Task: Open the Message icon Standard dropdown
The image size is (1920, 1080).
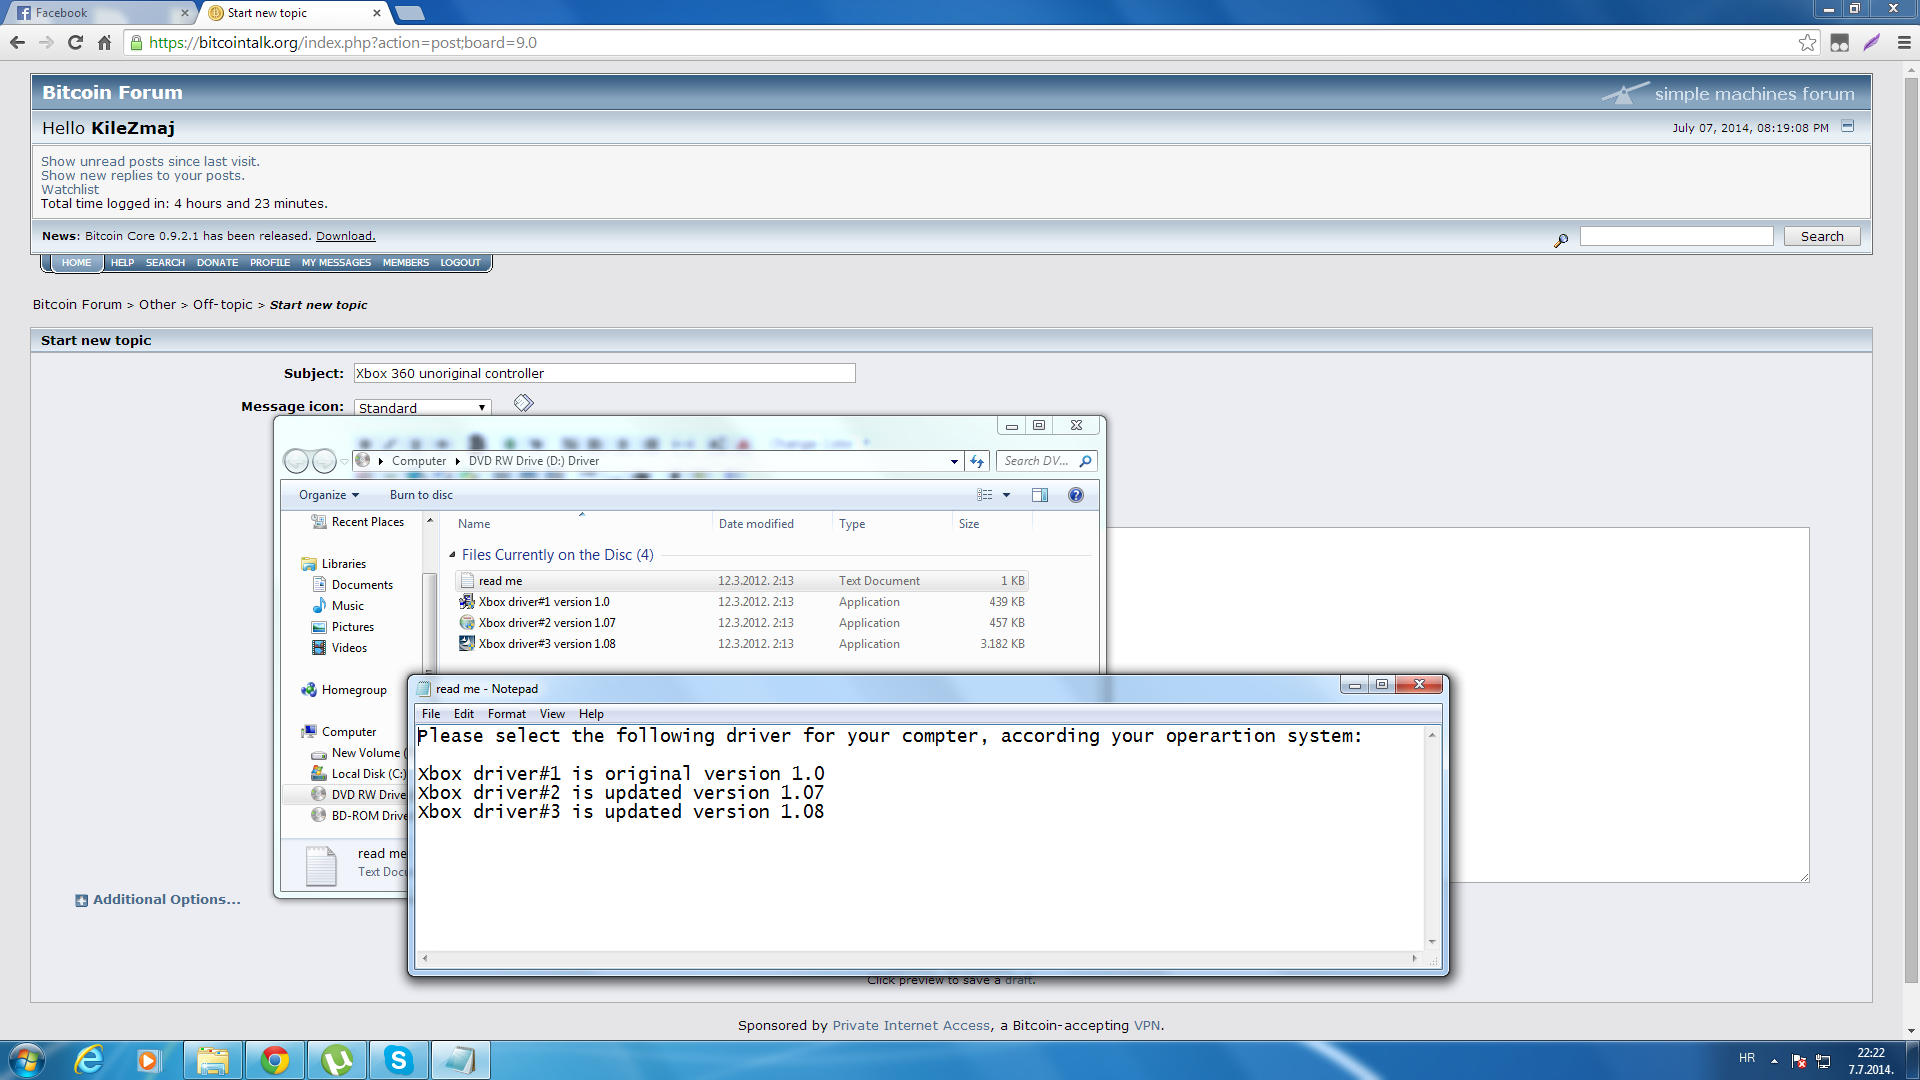Action: tap(423, 408)
